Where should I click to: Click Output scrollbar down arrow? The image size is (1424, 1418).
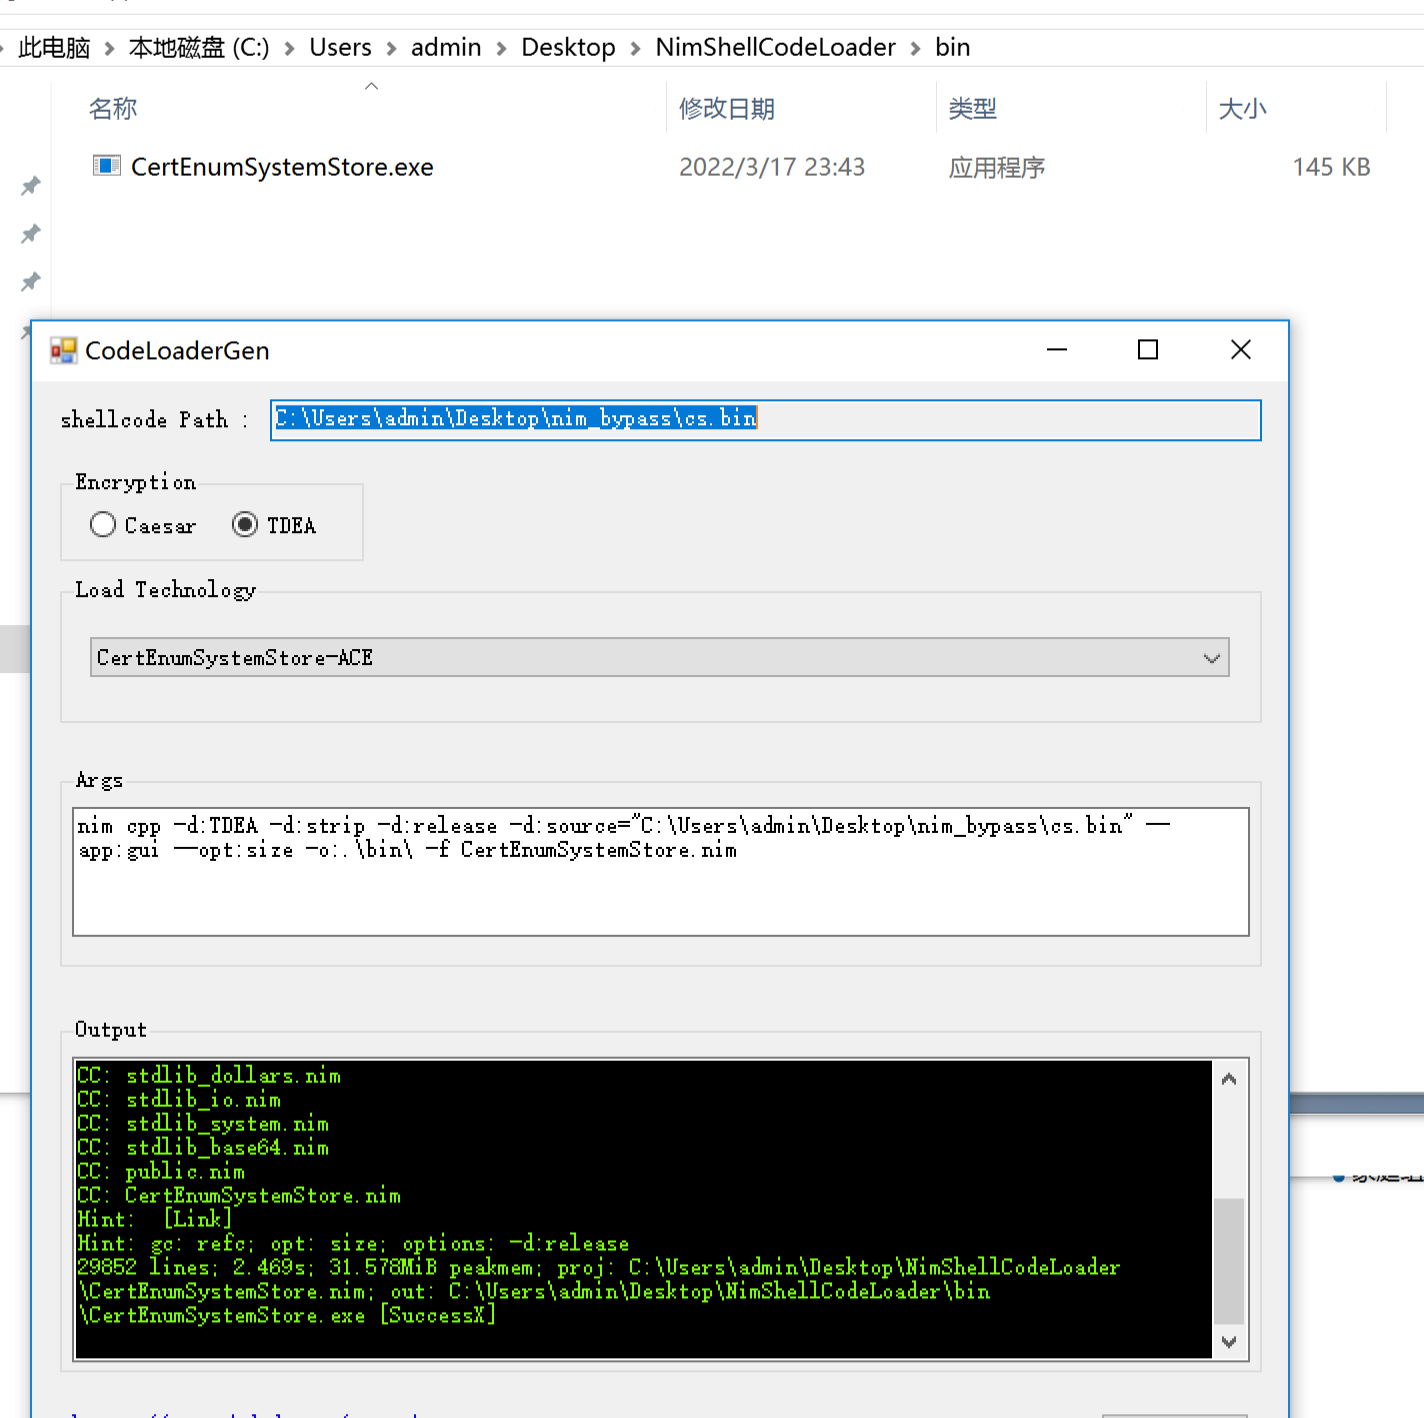[x=1229, y=1342]
